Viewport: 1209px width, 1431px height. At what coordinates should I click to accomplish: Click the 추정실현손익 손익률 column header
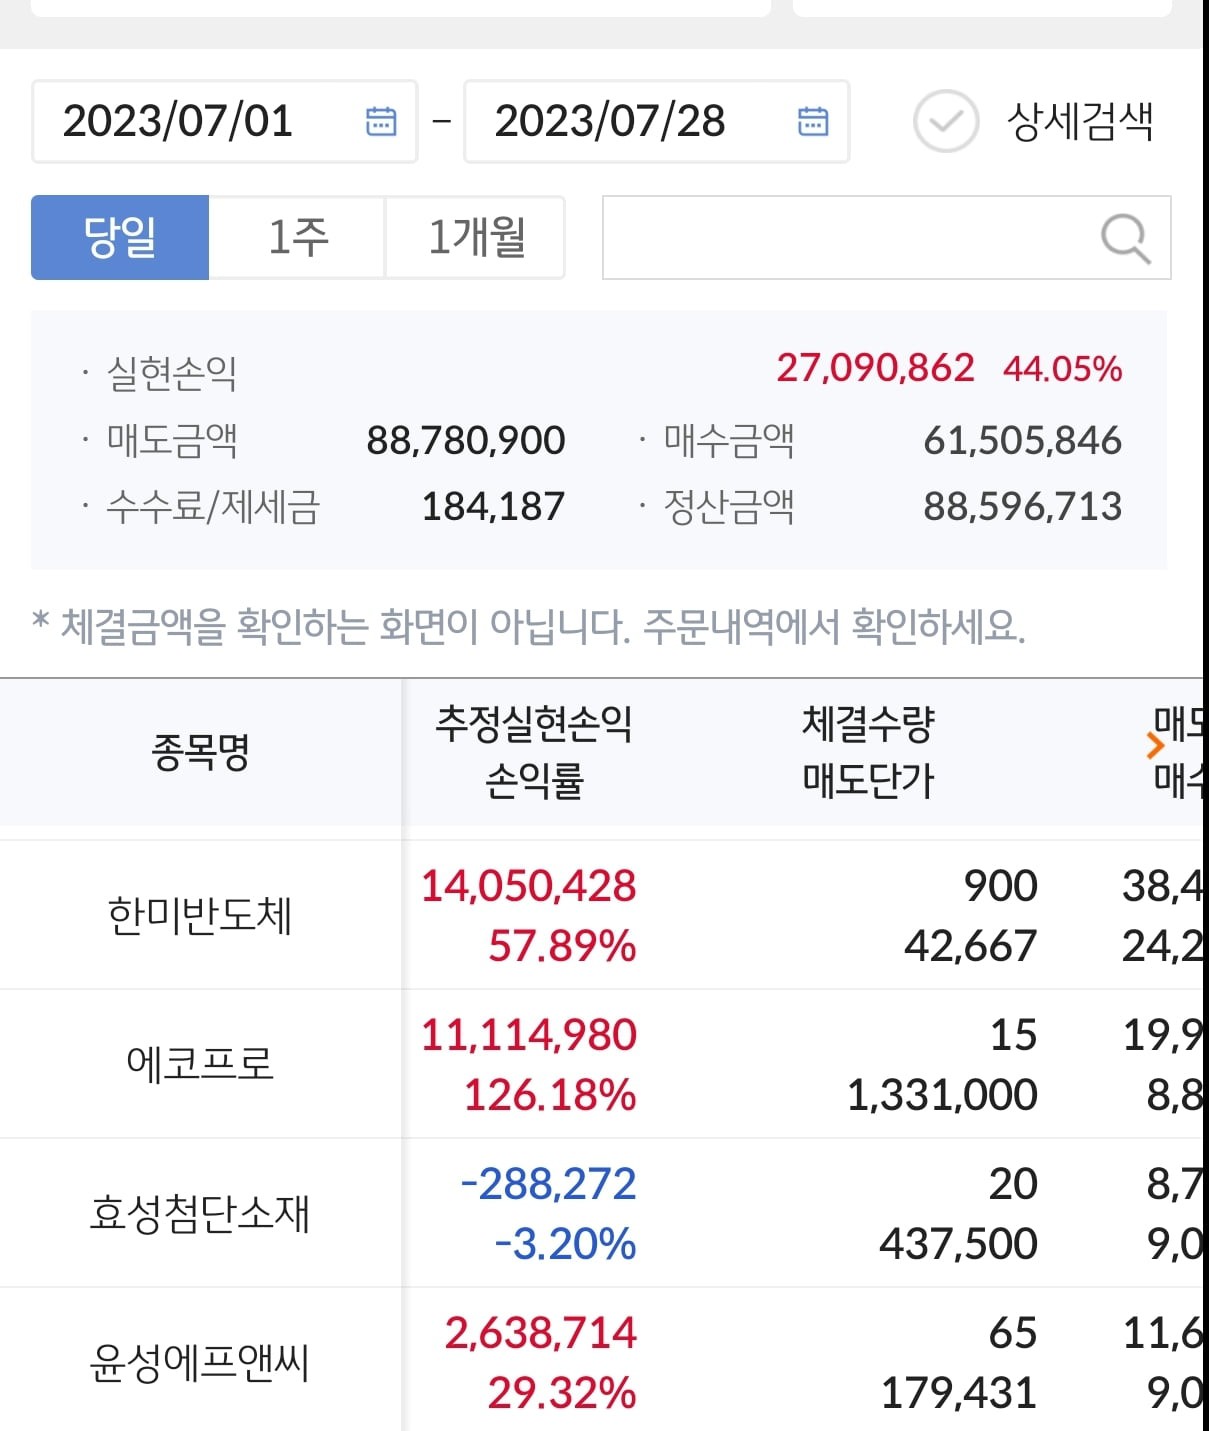tap(533, 752)
